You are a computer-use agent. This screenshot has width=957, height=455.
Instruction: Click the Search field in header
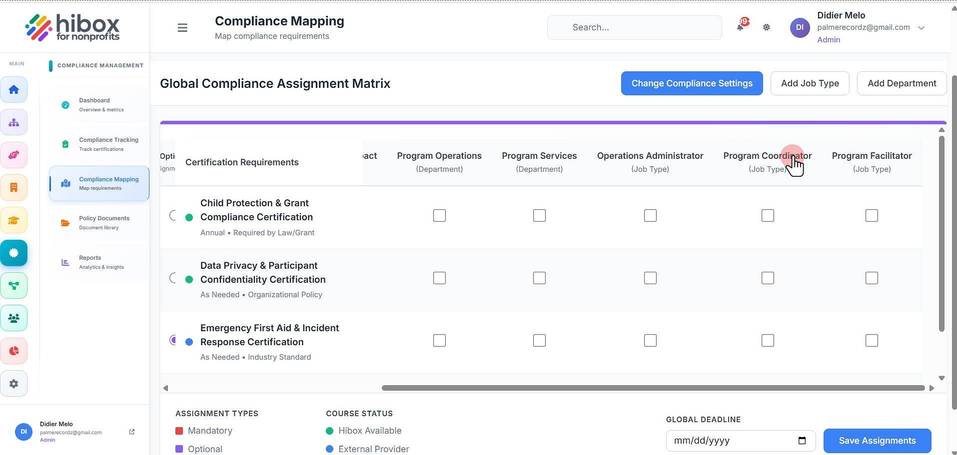(634, 27)
